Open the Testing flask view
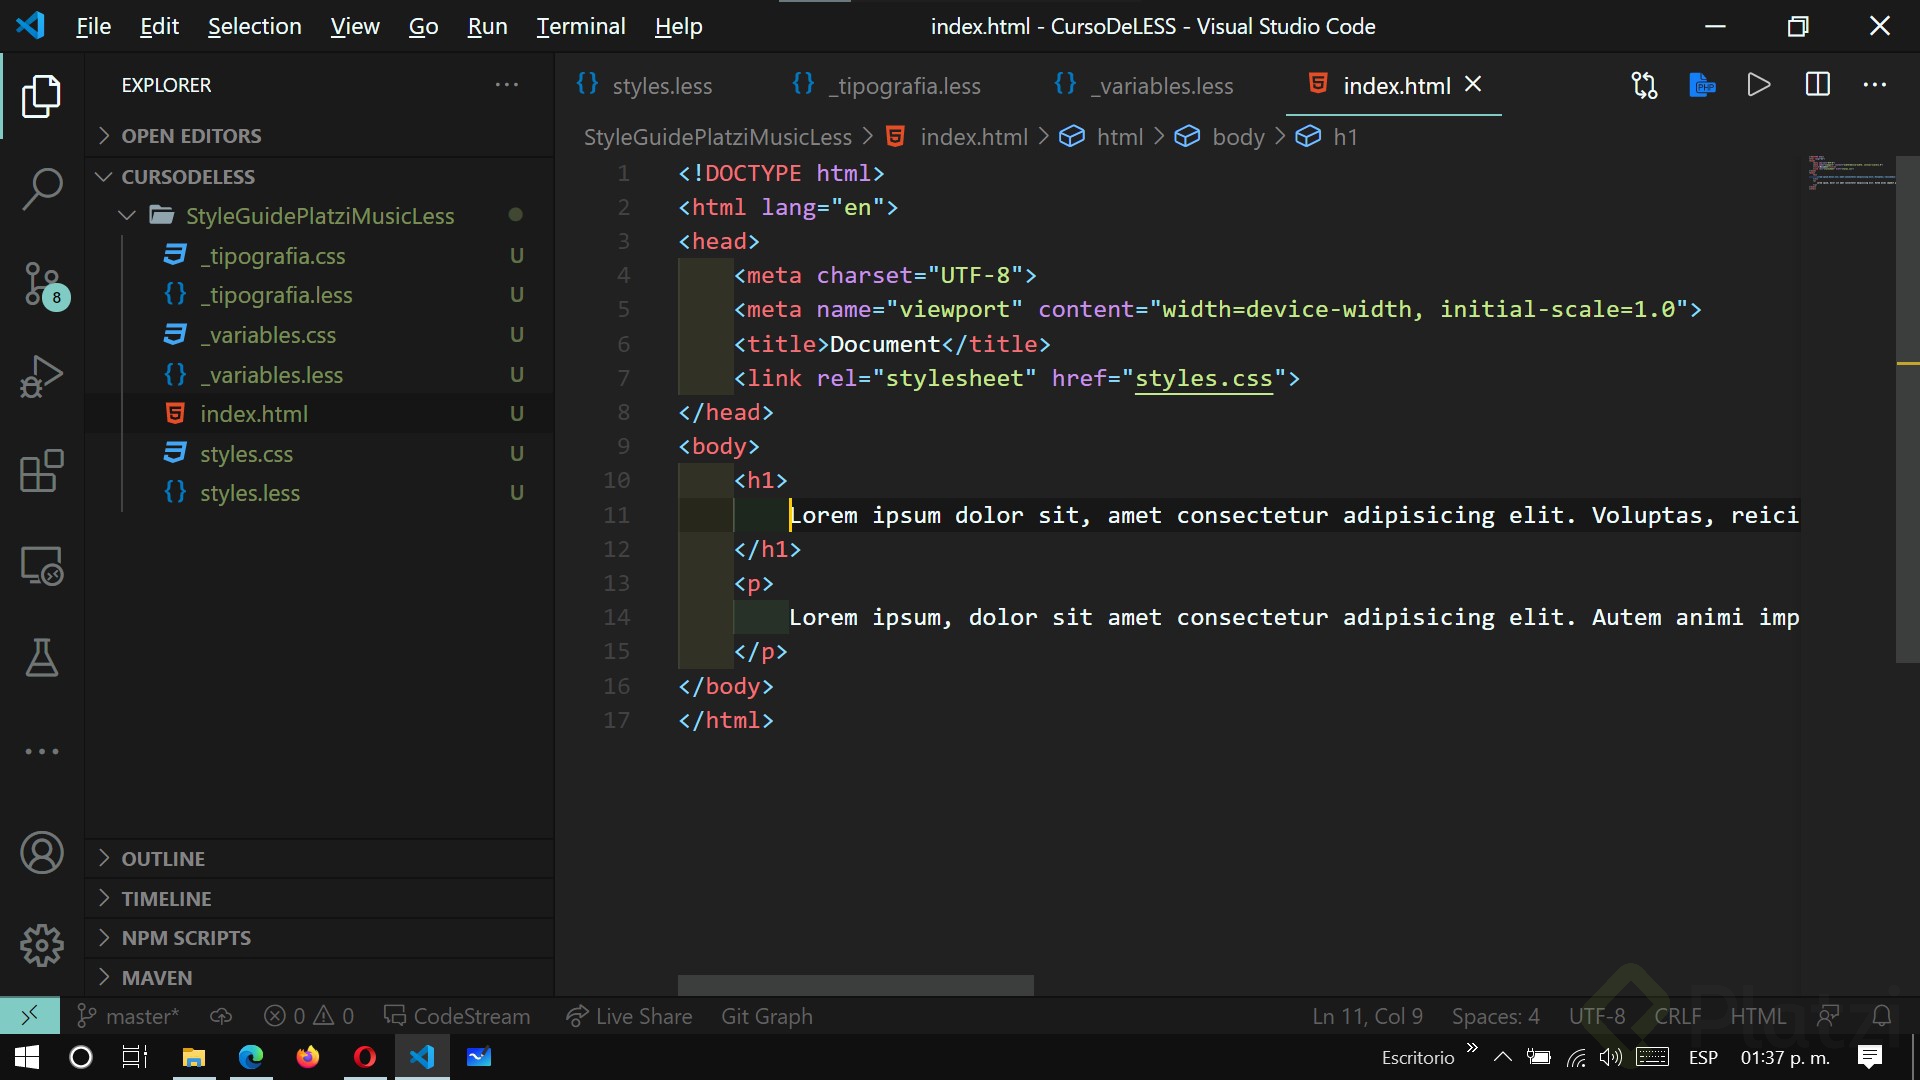The height and width of the screenshot is (1080, 1920). [x=41, y=658]
